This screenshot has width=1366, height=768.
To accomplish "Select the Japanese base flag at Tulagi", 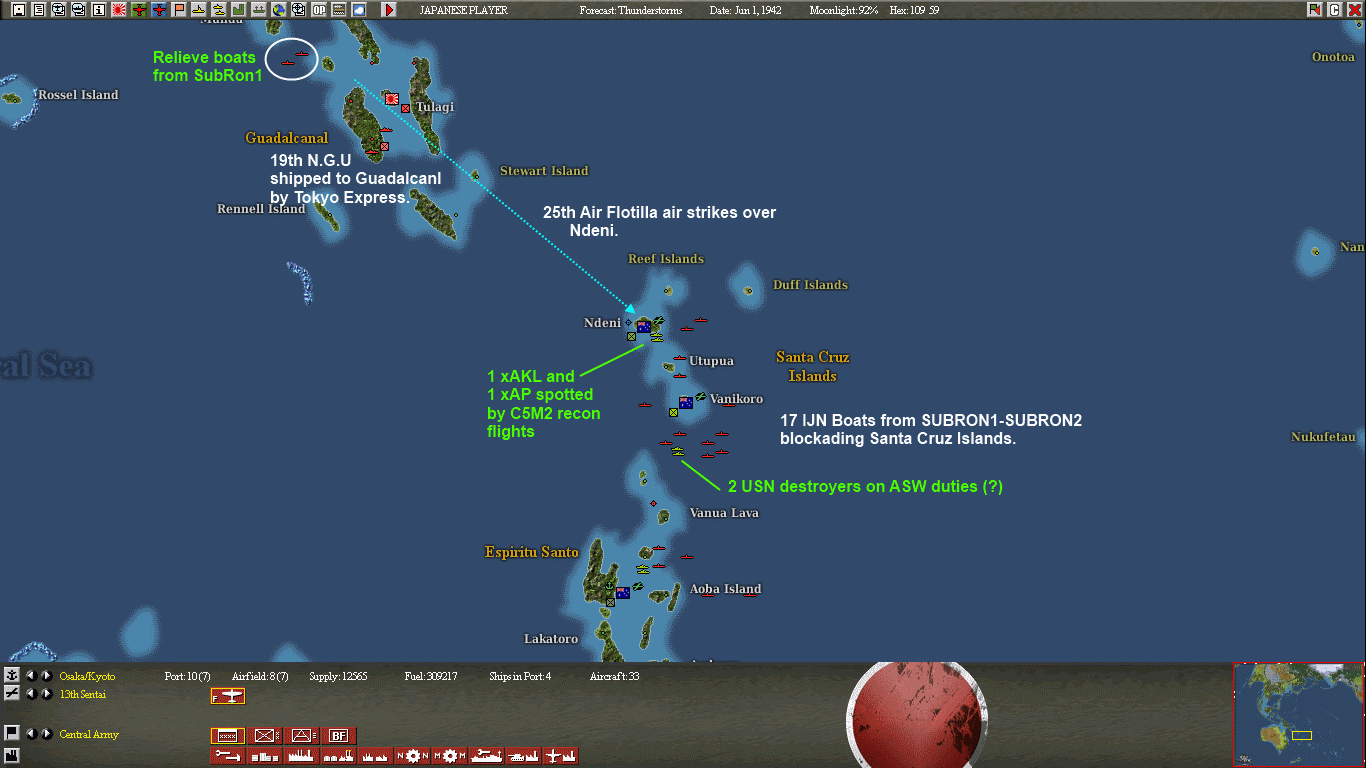I will [392, 99].
